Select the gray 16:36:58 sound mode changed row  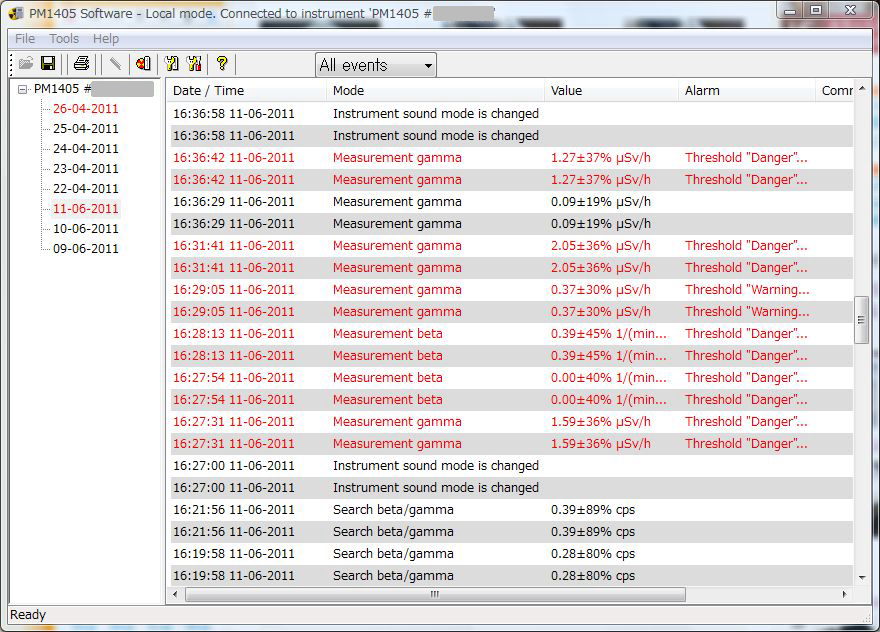coord(511,136)
